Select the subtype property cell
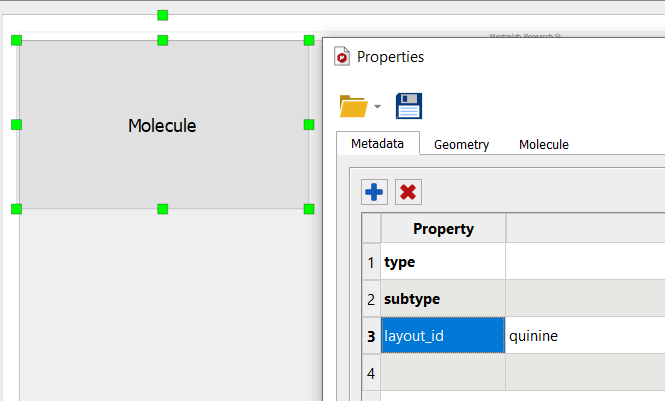The image size is (665, 401). point(443,298)
